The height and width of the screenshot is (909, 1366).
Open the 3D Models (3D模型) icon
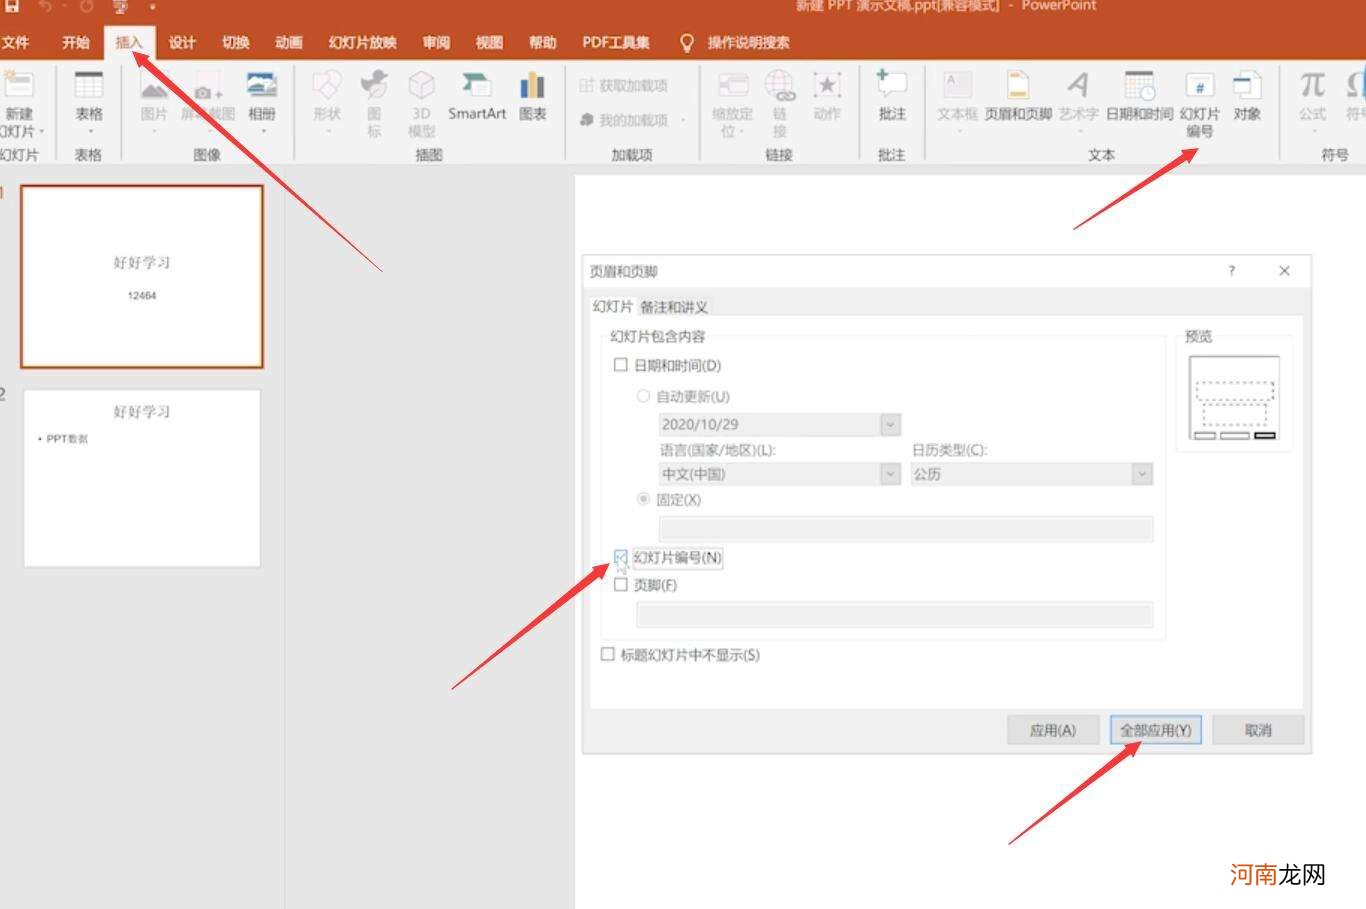(x=422, y=86)
